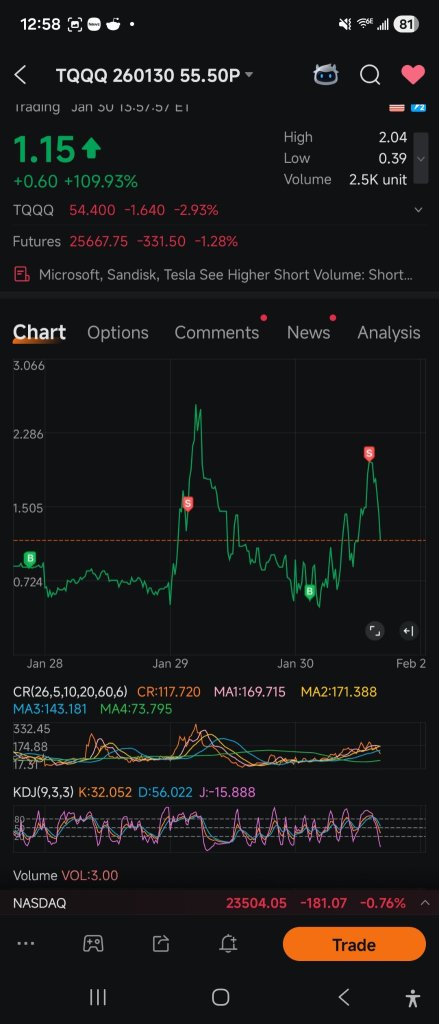Toggle the pink heart watchlist favorite

point(413,74)
